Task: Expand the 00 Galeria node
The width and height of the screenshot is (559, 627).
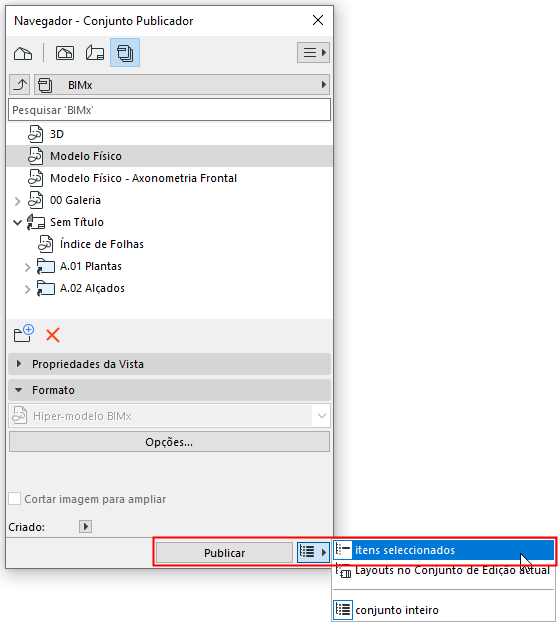Action: 17,201
